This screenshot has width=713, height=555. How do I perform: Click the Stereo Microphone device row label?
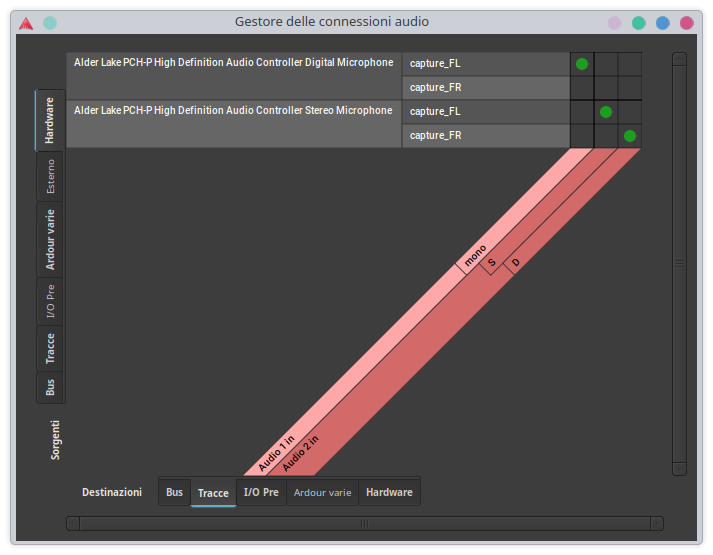[233, 111]
